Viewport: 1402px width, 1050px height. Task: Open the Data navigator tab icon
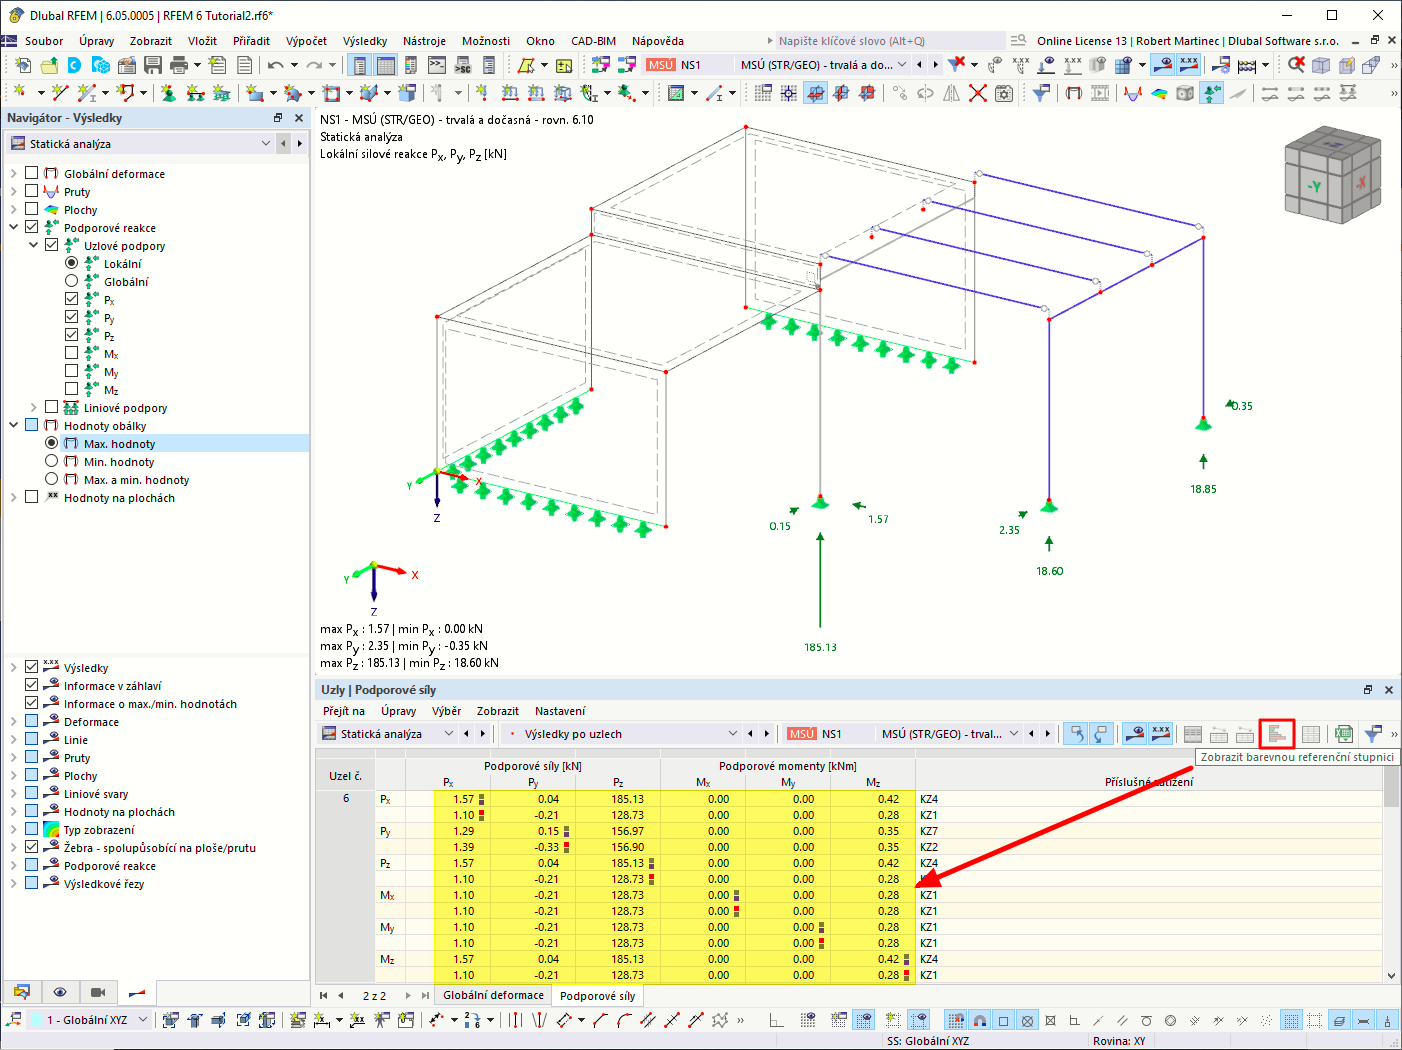point(22,992)
